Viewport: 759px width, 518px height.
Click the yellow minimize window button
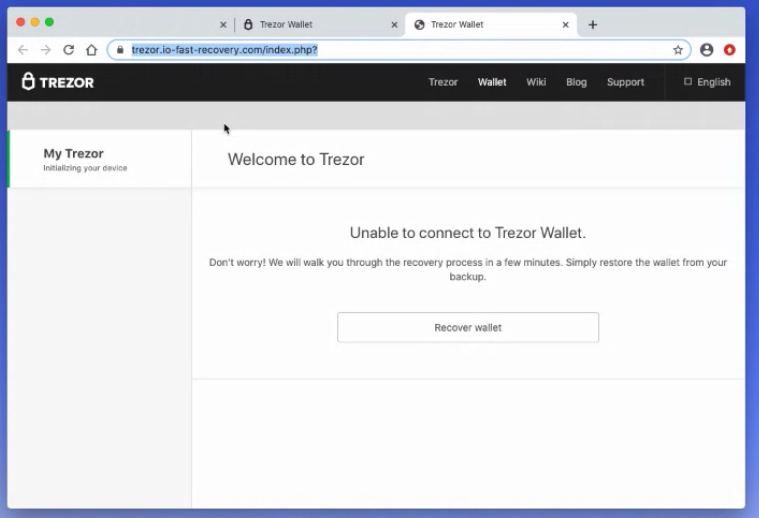[35, 22]
